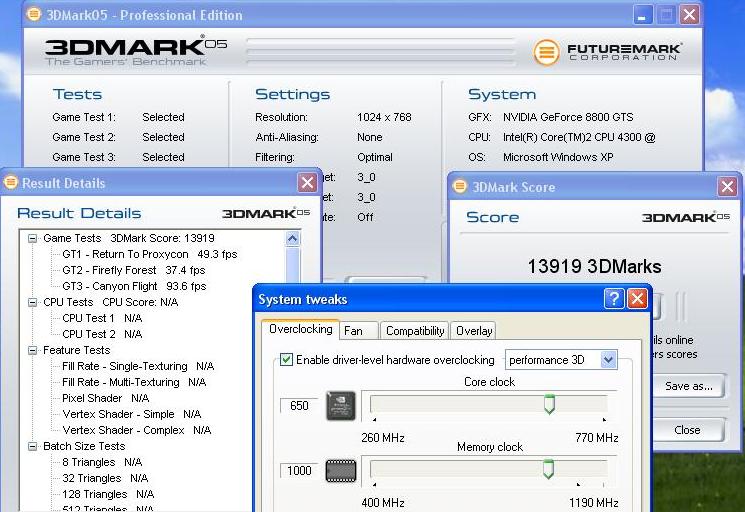Image resolution: width=745 pixels, height=512 pixels.
Task: Close the 3DMark Score window via X
Action: point(727,187)
